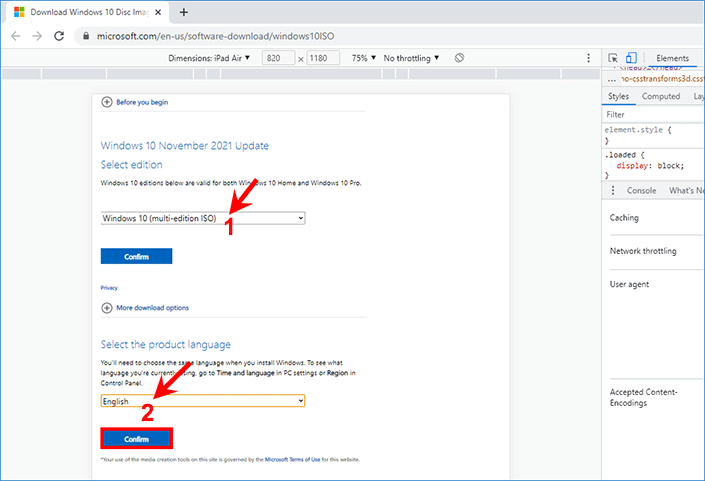
Task: Click the Select the product language heading
Action: coord(165,345)
